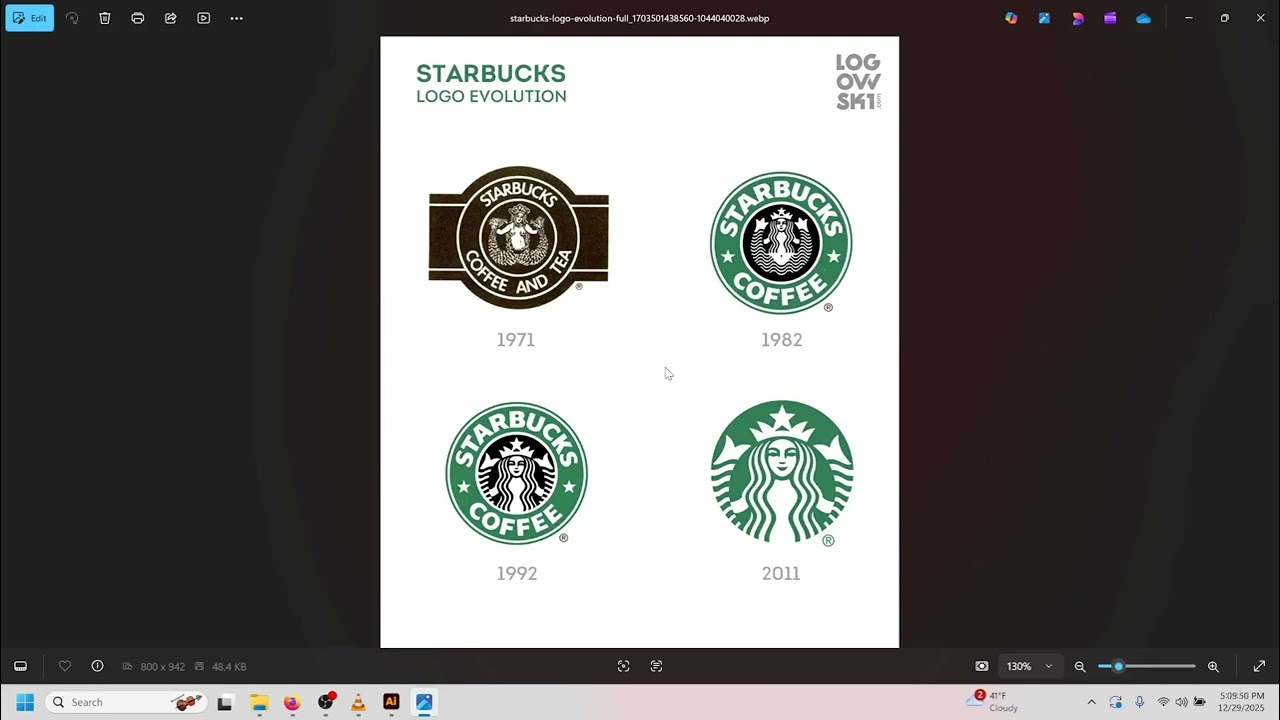
Task: Click the fit-to-window icon beside 130%
Action: click(x=982, y=666)
